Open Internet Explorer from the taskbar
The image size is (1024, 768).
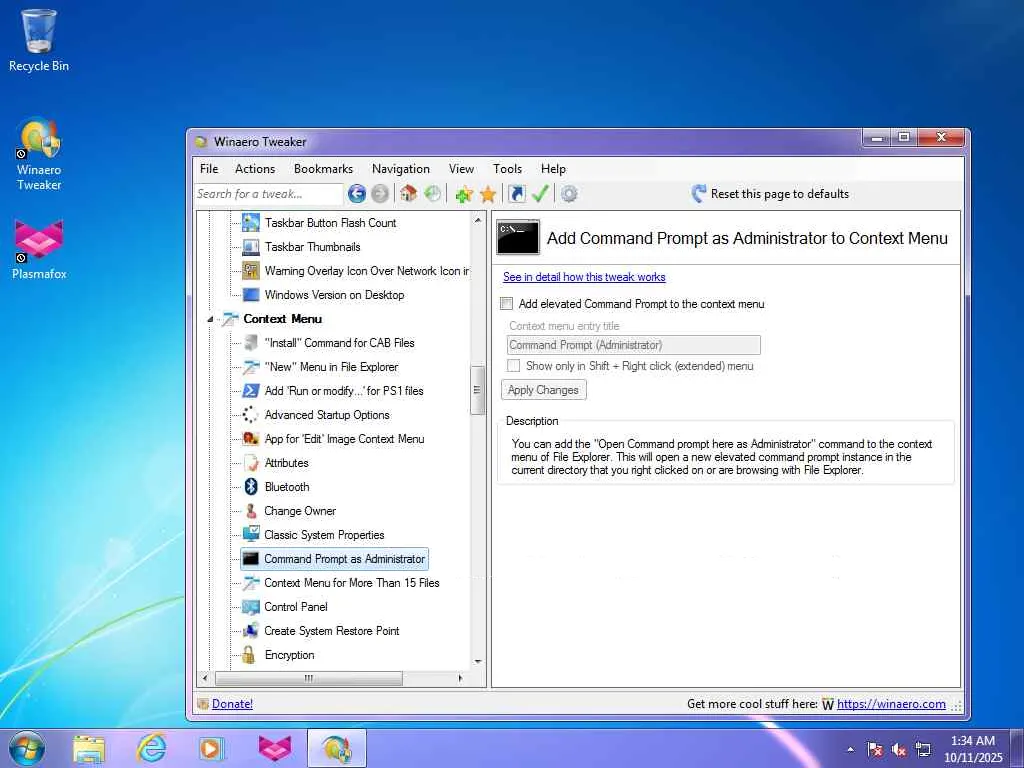(x=151, y=748)
